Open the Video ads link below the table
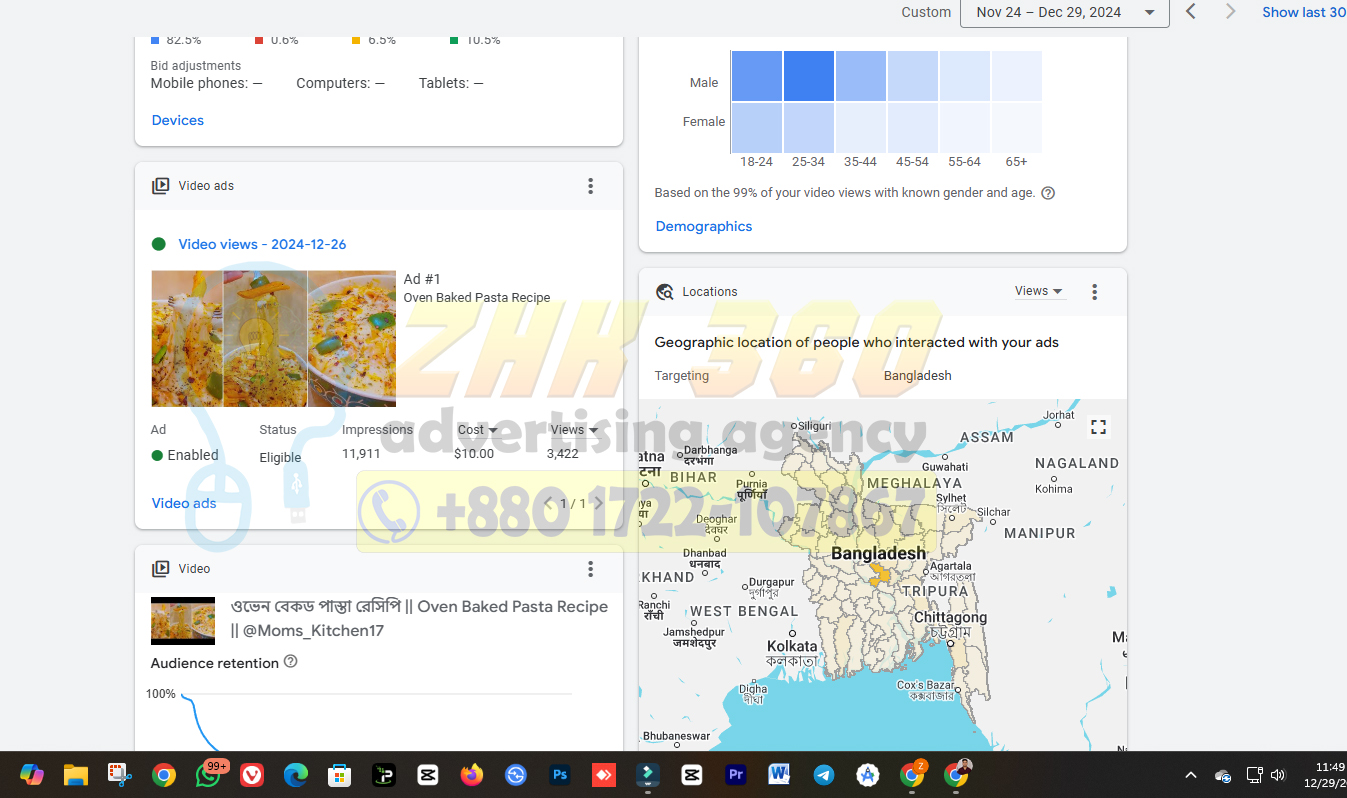Image resolution: width=1347 pixels, height=798 pixels. [x=184, y=503]
